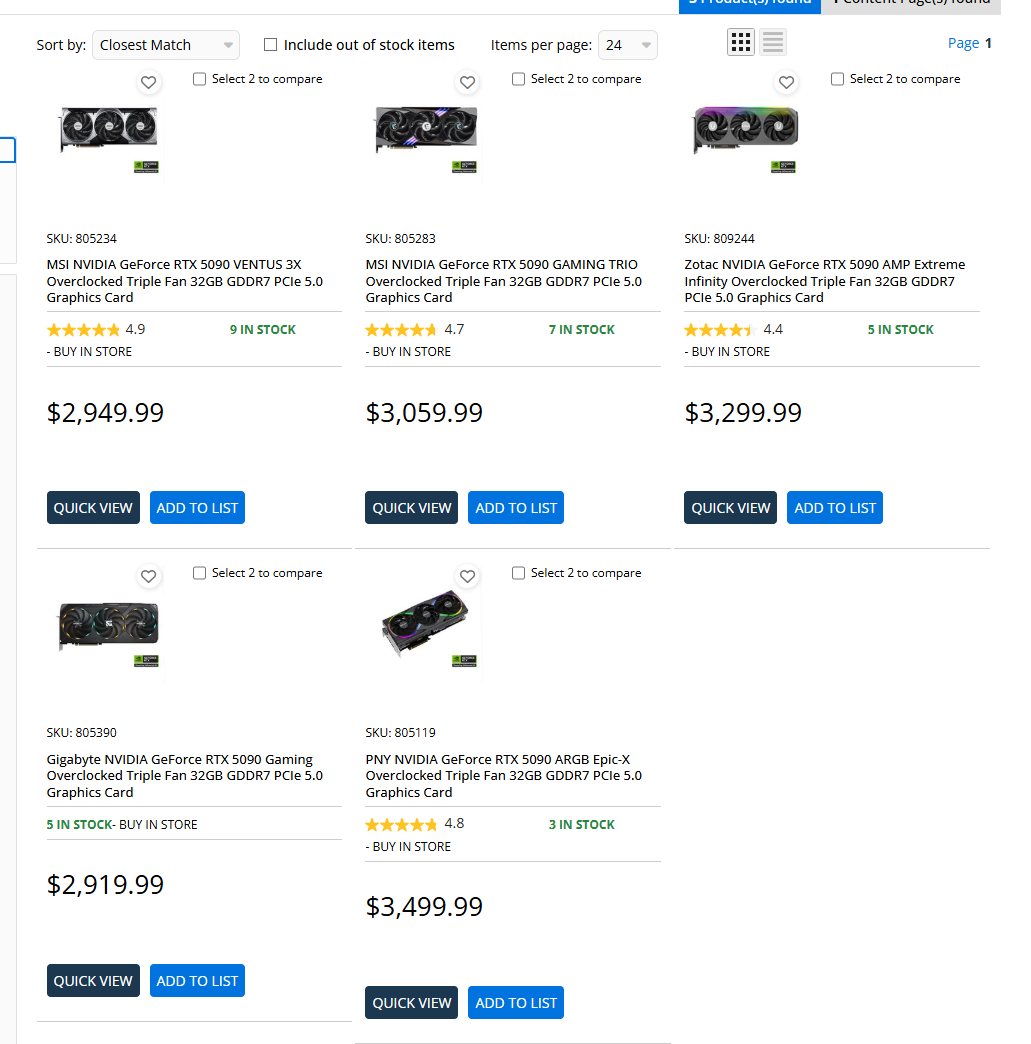Click heart icon on Gigabyte RTX 5090 Gaming

(149, 576)
